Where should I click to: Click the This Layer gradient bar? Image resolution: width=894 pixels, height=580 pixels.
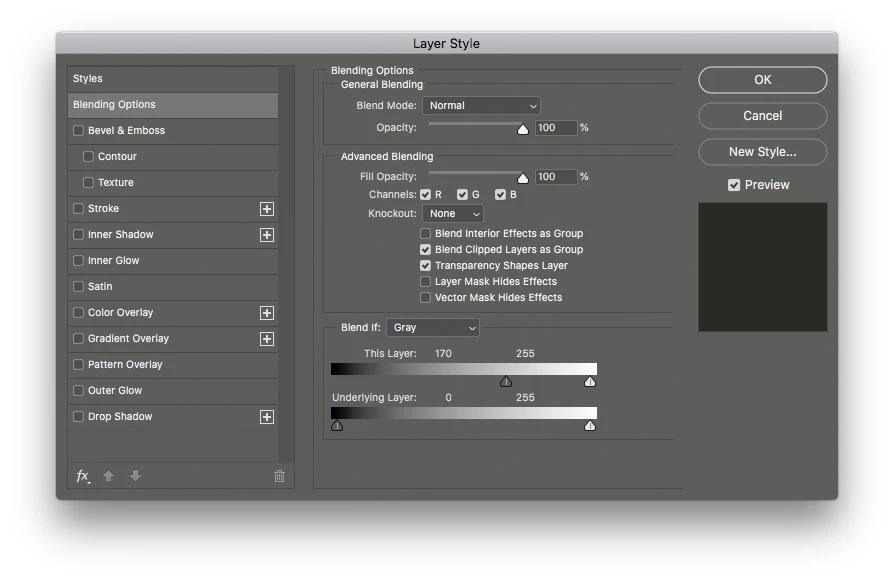coord(464,369)
